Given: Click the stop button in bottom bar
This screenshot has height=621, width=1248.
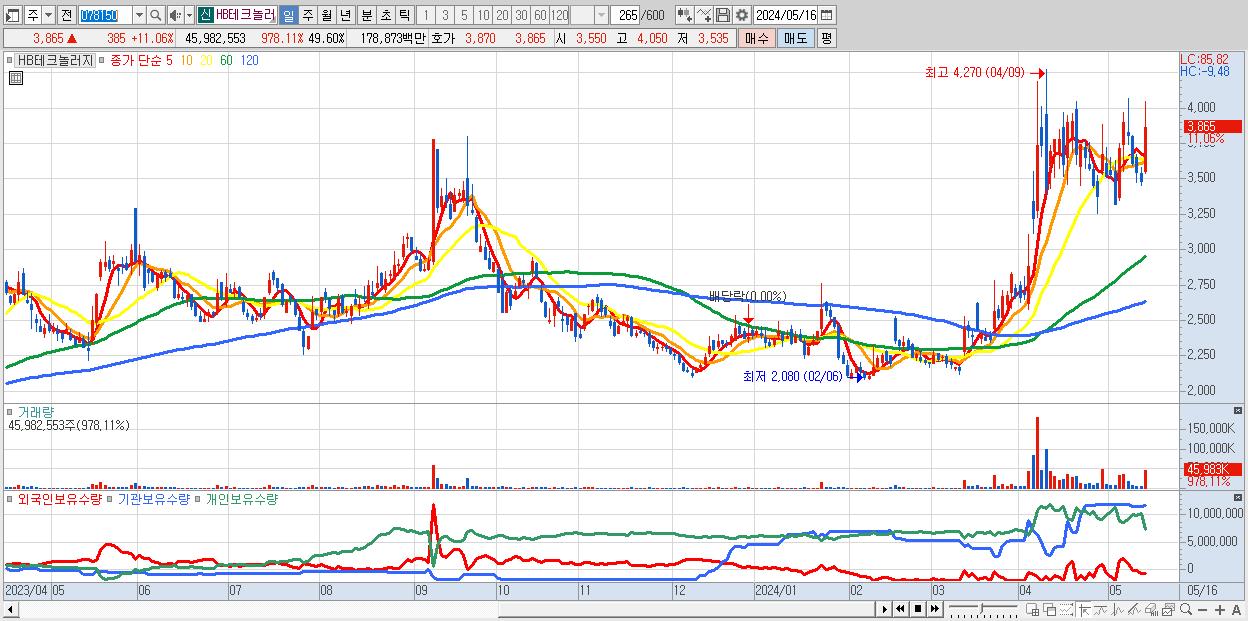Looking at the screenshot, I should click(918, 608).
